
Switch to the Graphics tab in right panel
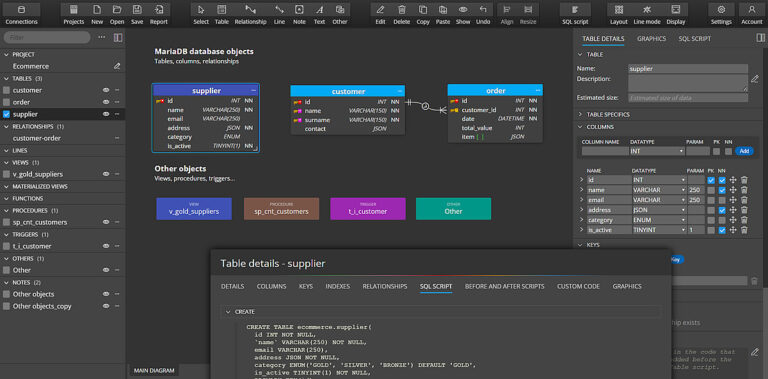(651, 39)
